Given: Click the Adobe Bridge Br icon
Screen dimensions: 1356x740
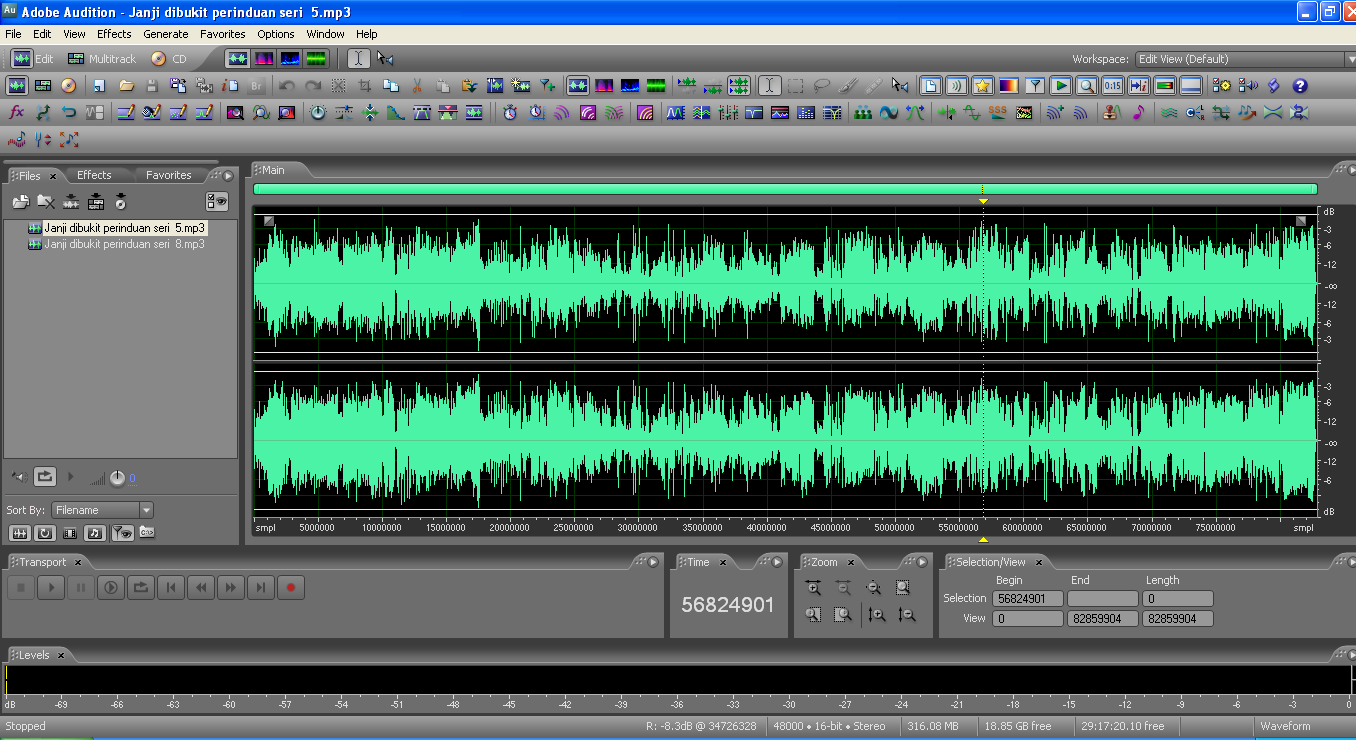Looking at the screenshot, I should [257, 86].
